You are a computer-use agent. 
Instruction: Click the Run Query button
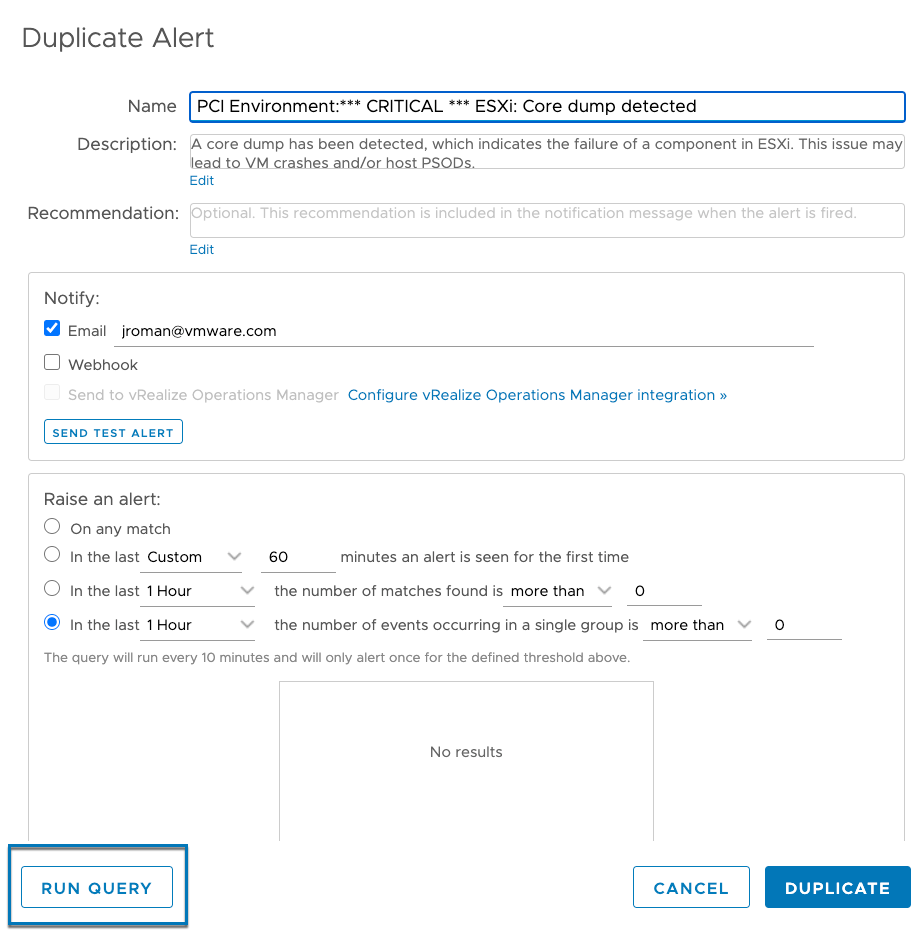pyautogui.click(x=97, y=887)
